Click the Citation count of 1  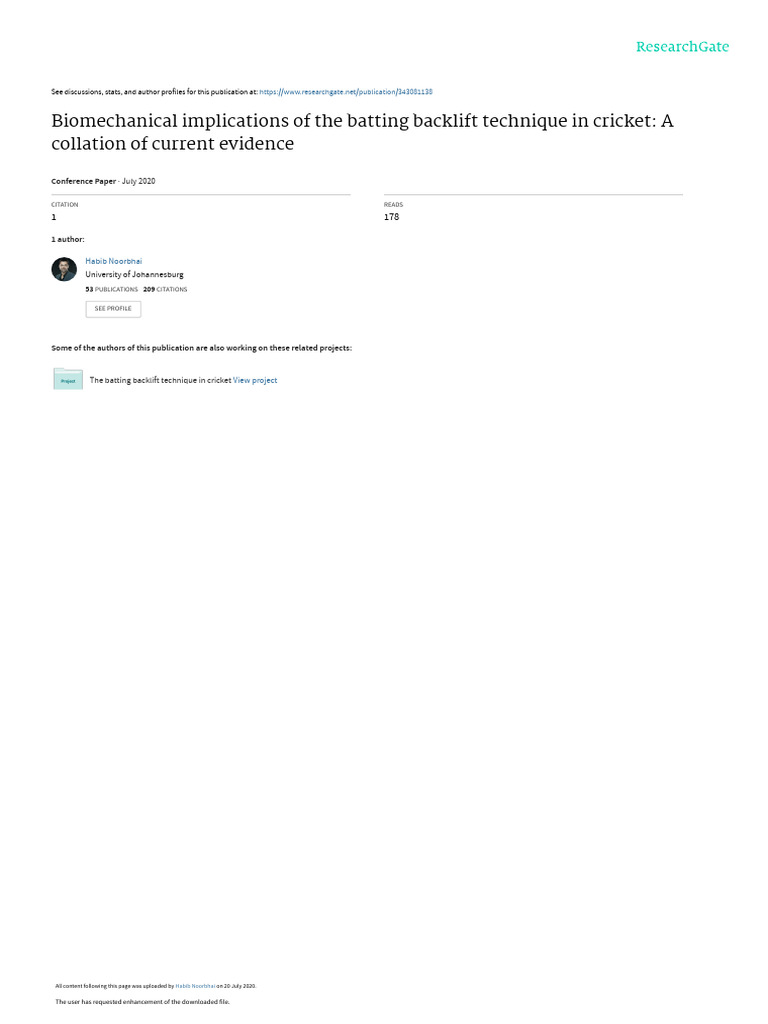pos(54,217)
